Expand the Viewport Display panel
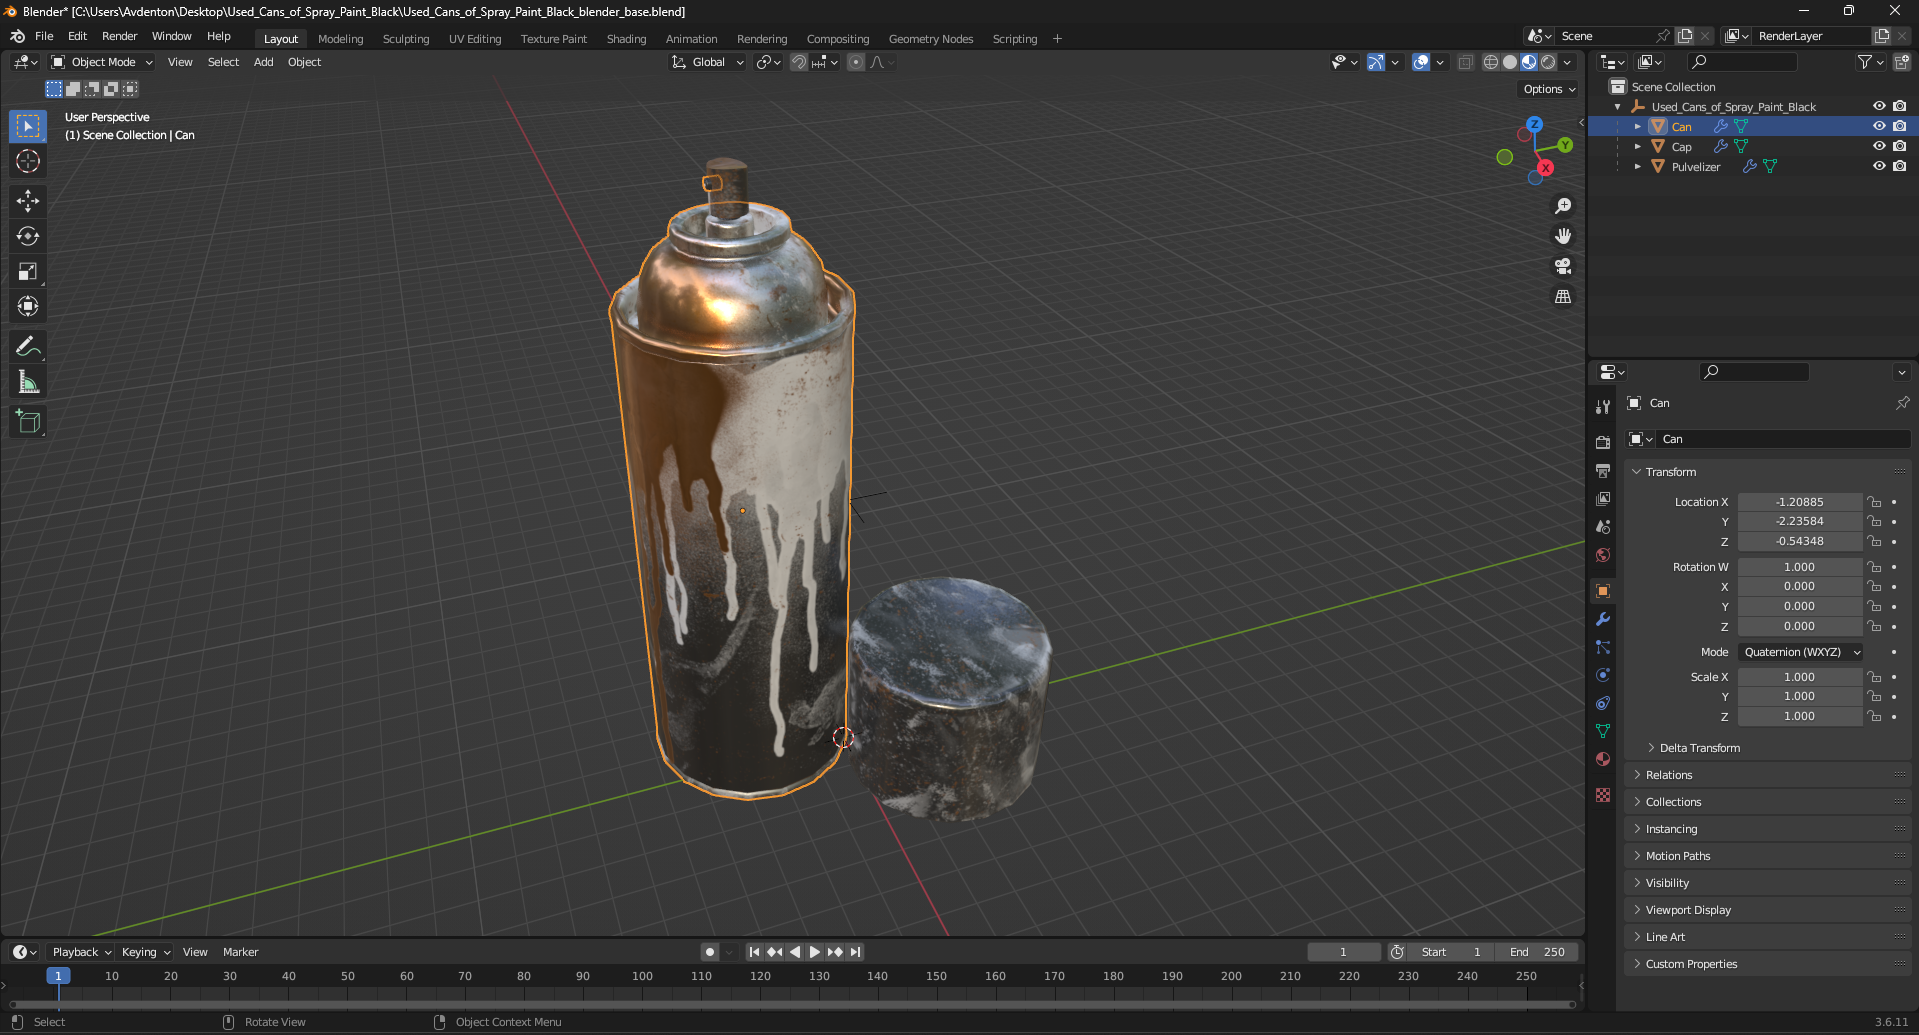The height and width of the screenshot is (1035, 1919). click(1687, 910)
